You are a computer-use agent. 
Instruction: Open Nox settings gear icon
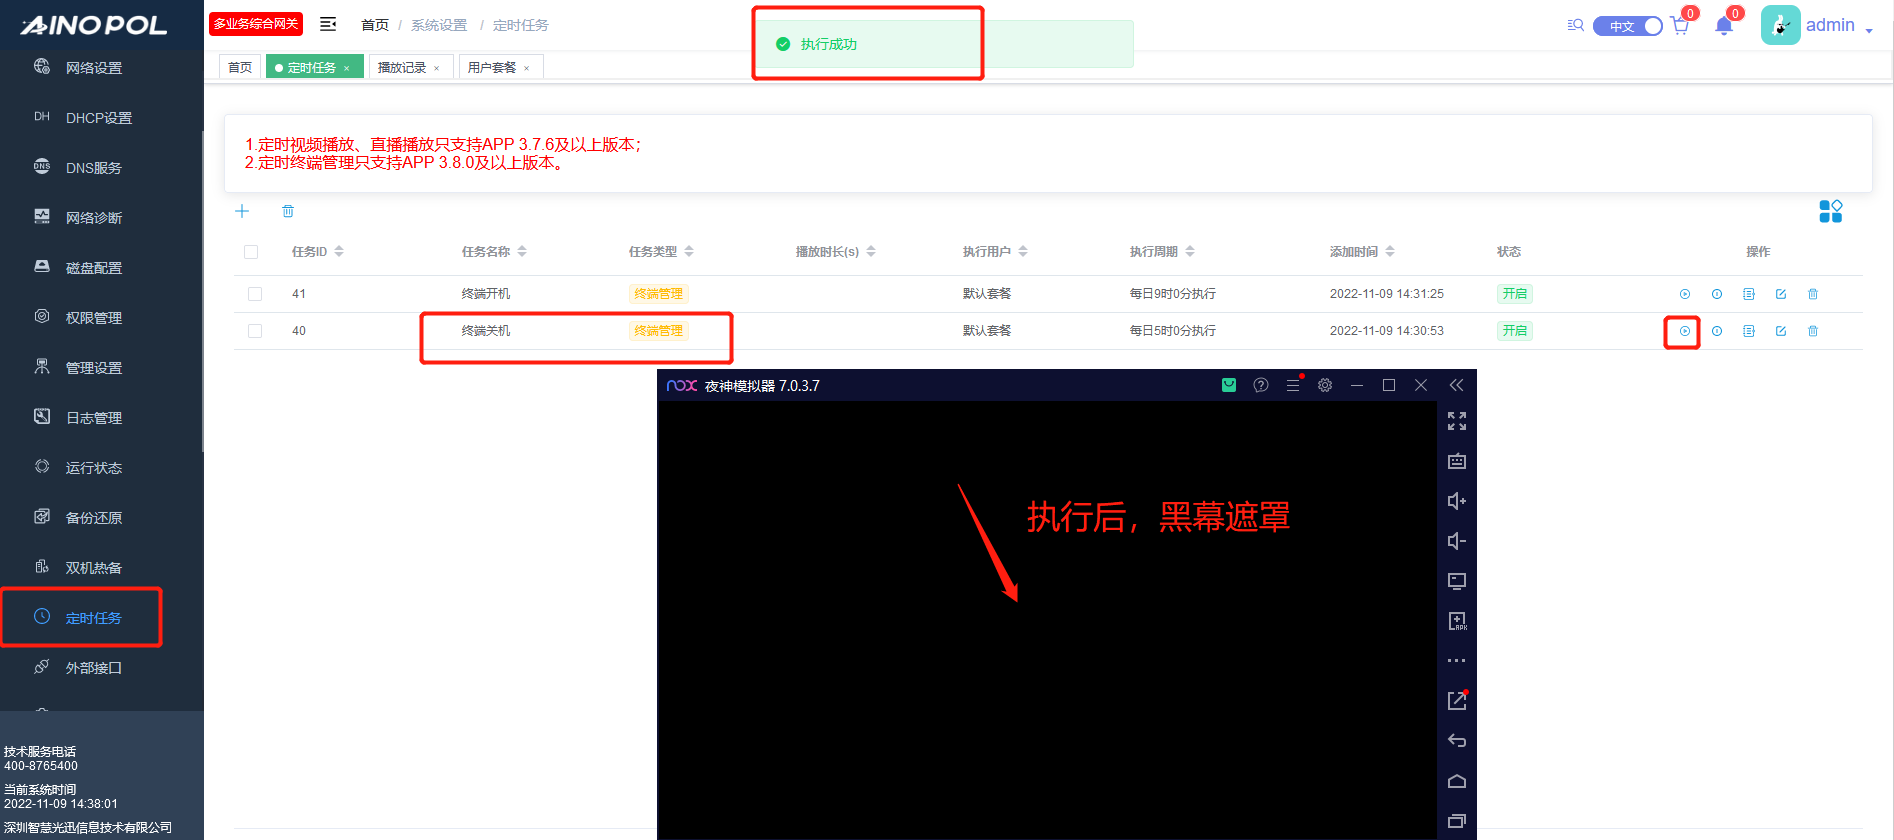1325,385
